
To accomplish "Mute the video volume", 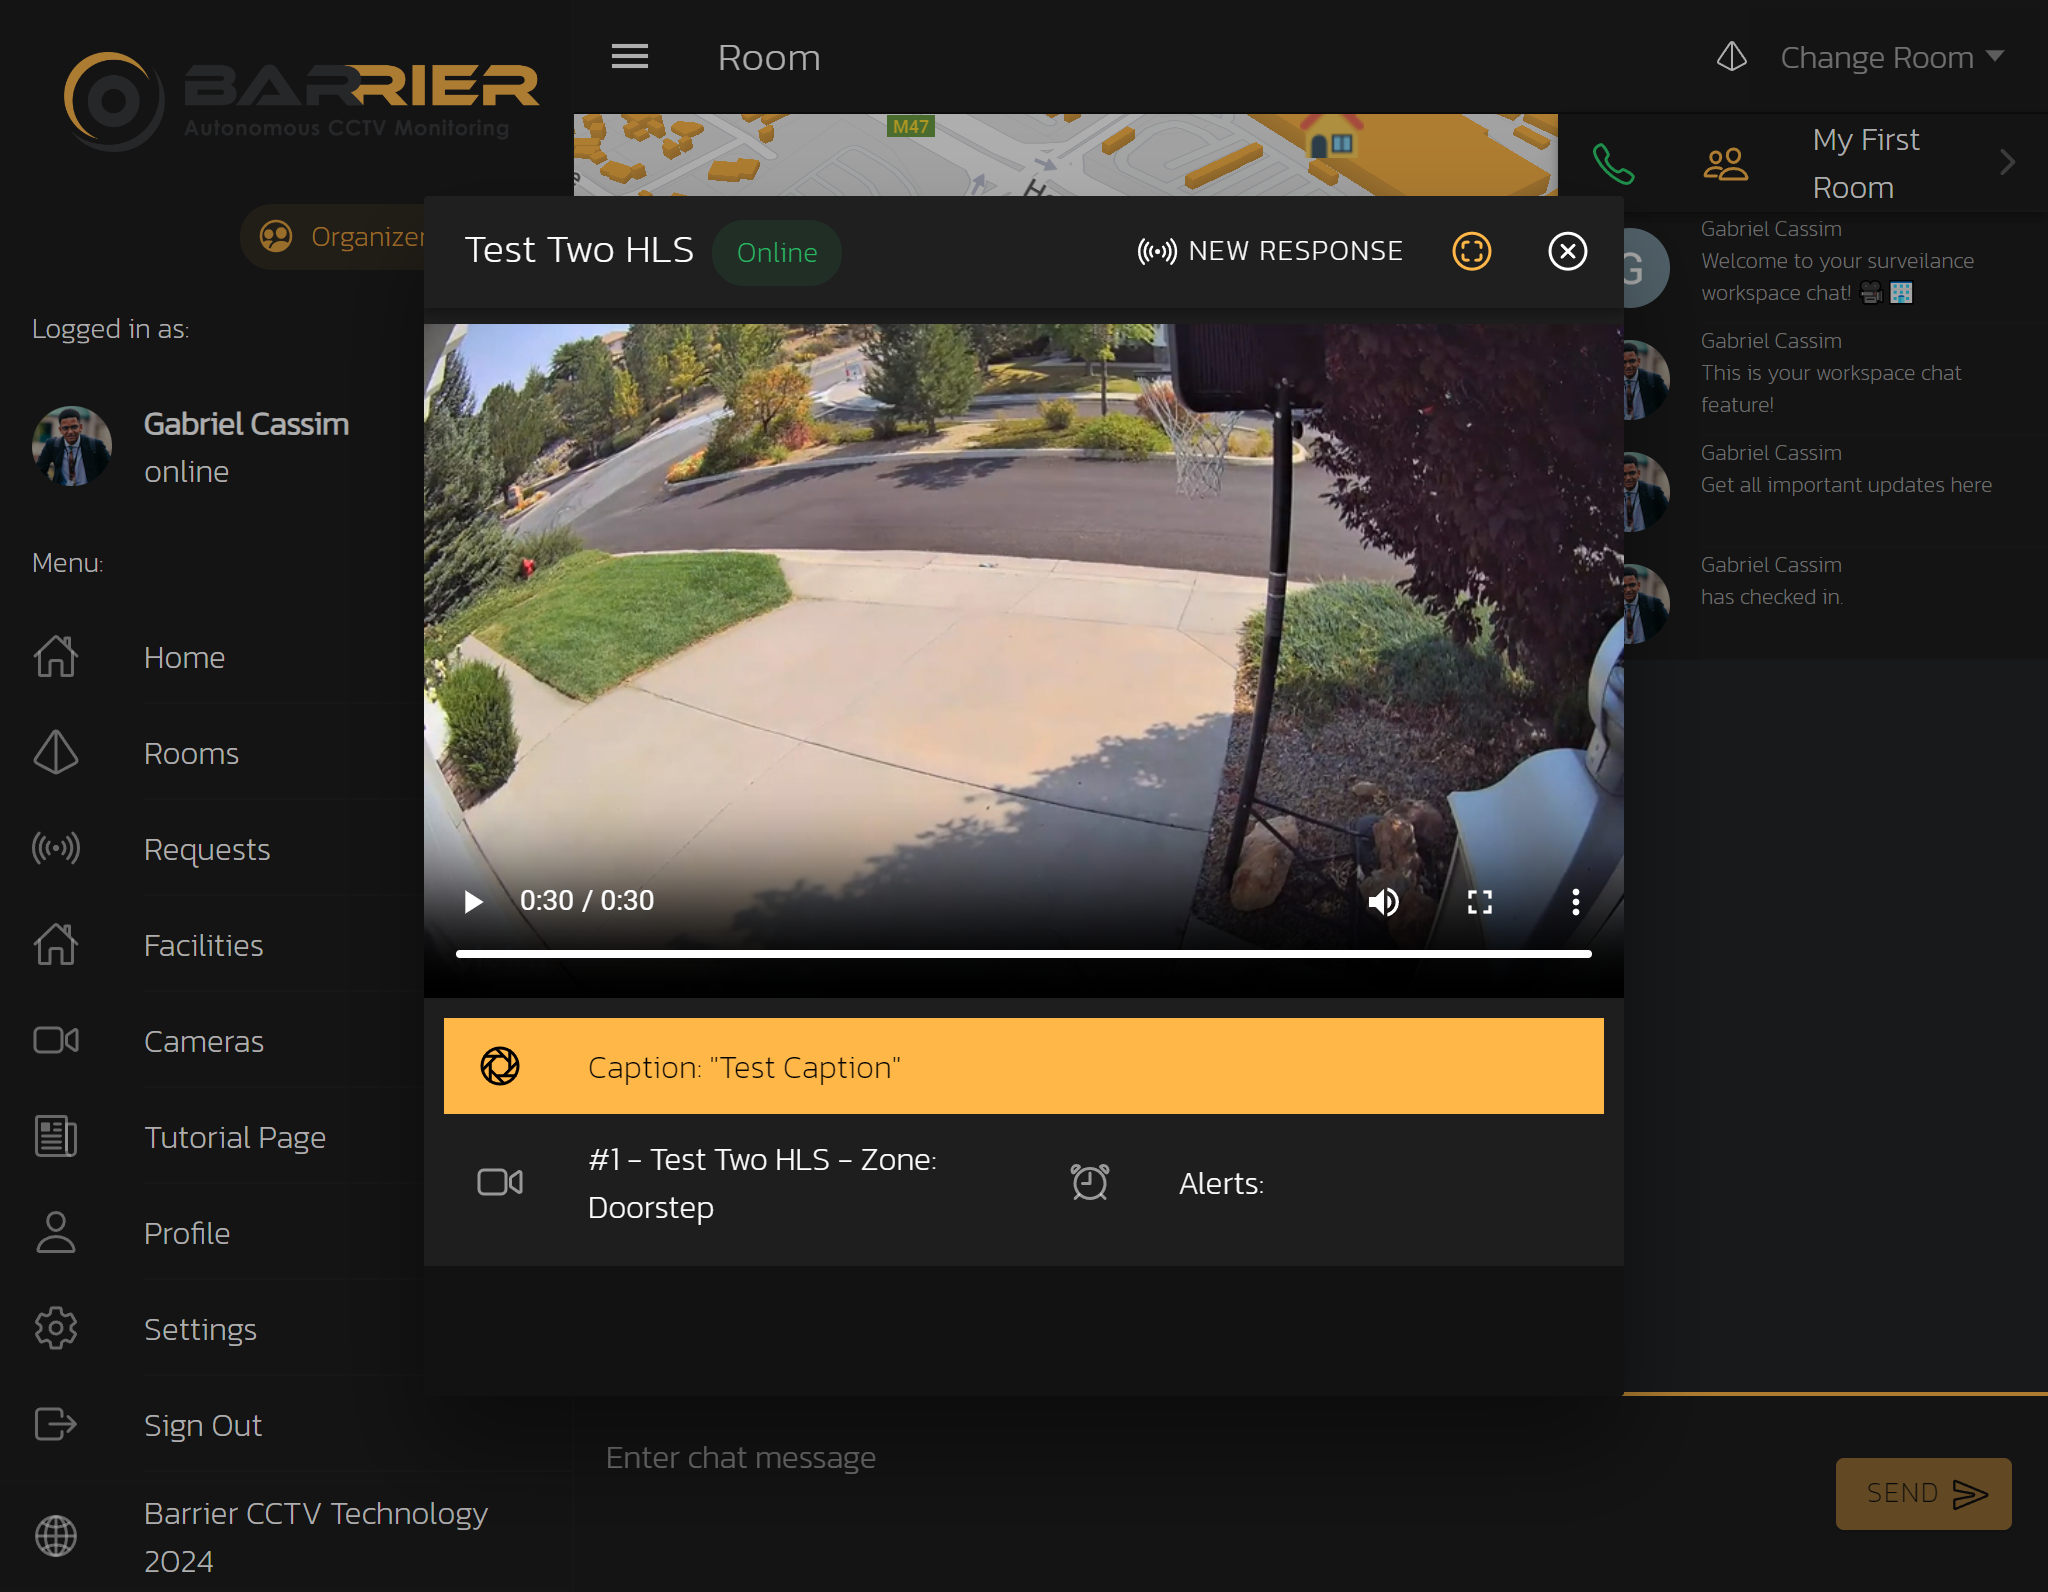I will [x=1383, y=902].
